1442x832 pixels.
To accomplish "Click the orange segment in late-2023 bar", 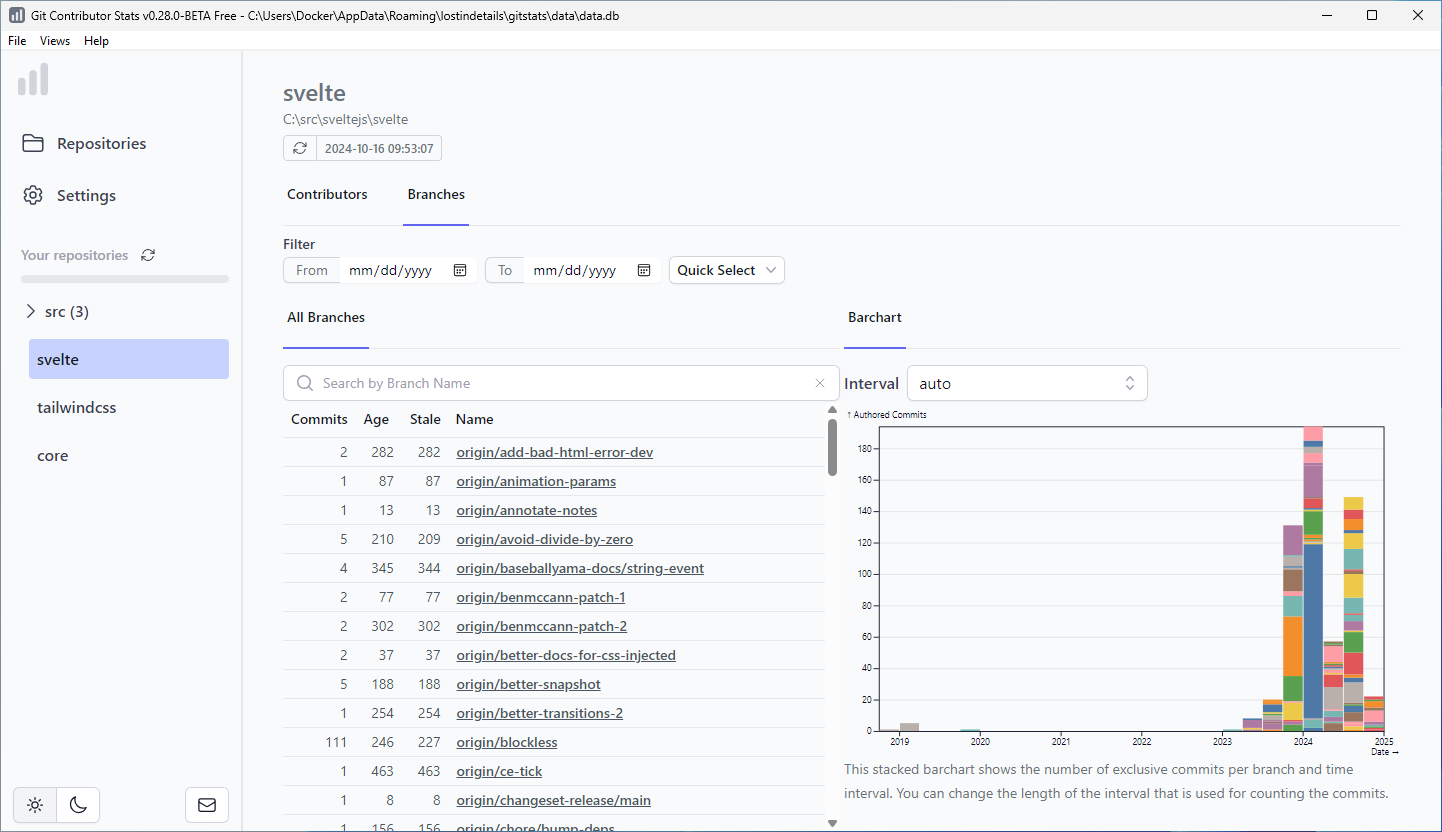I will tap(1293, 646).
